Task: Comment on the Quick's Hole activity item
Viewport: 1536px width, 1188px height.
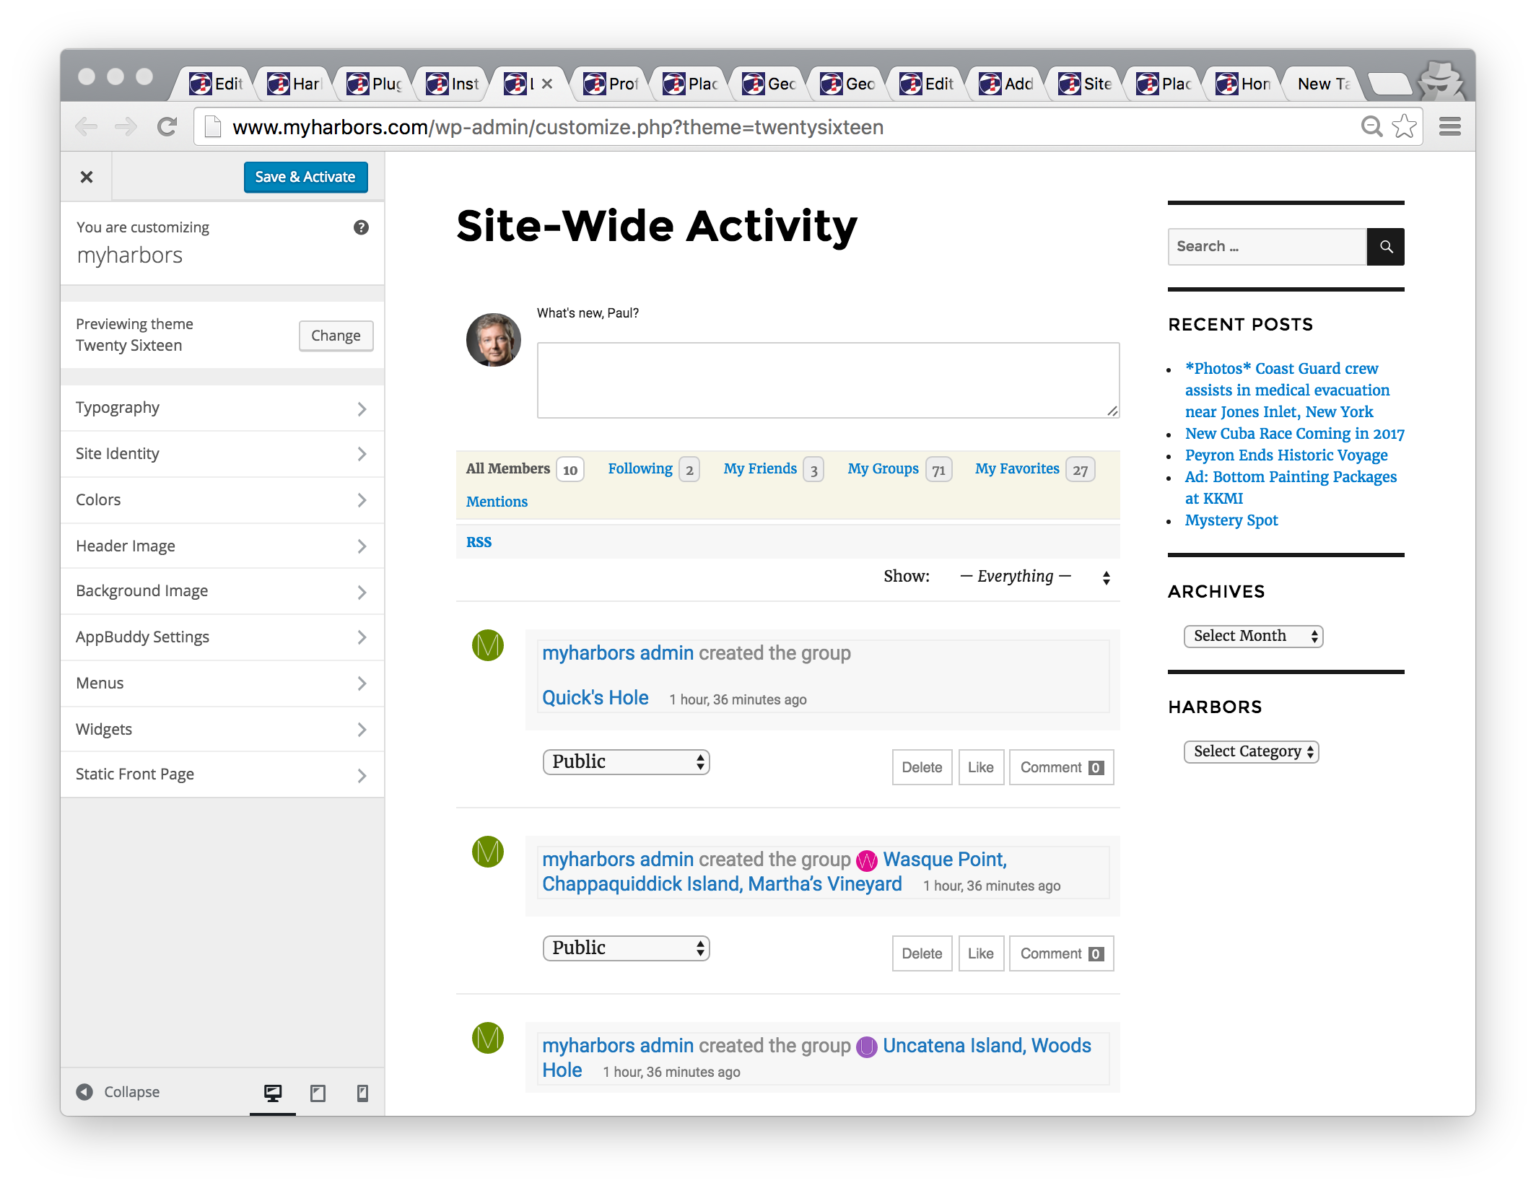Action: pyautogui.click(x=1061, y=768)
